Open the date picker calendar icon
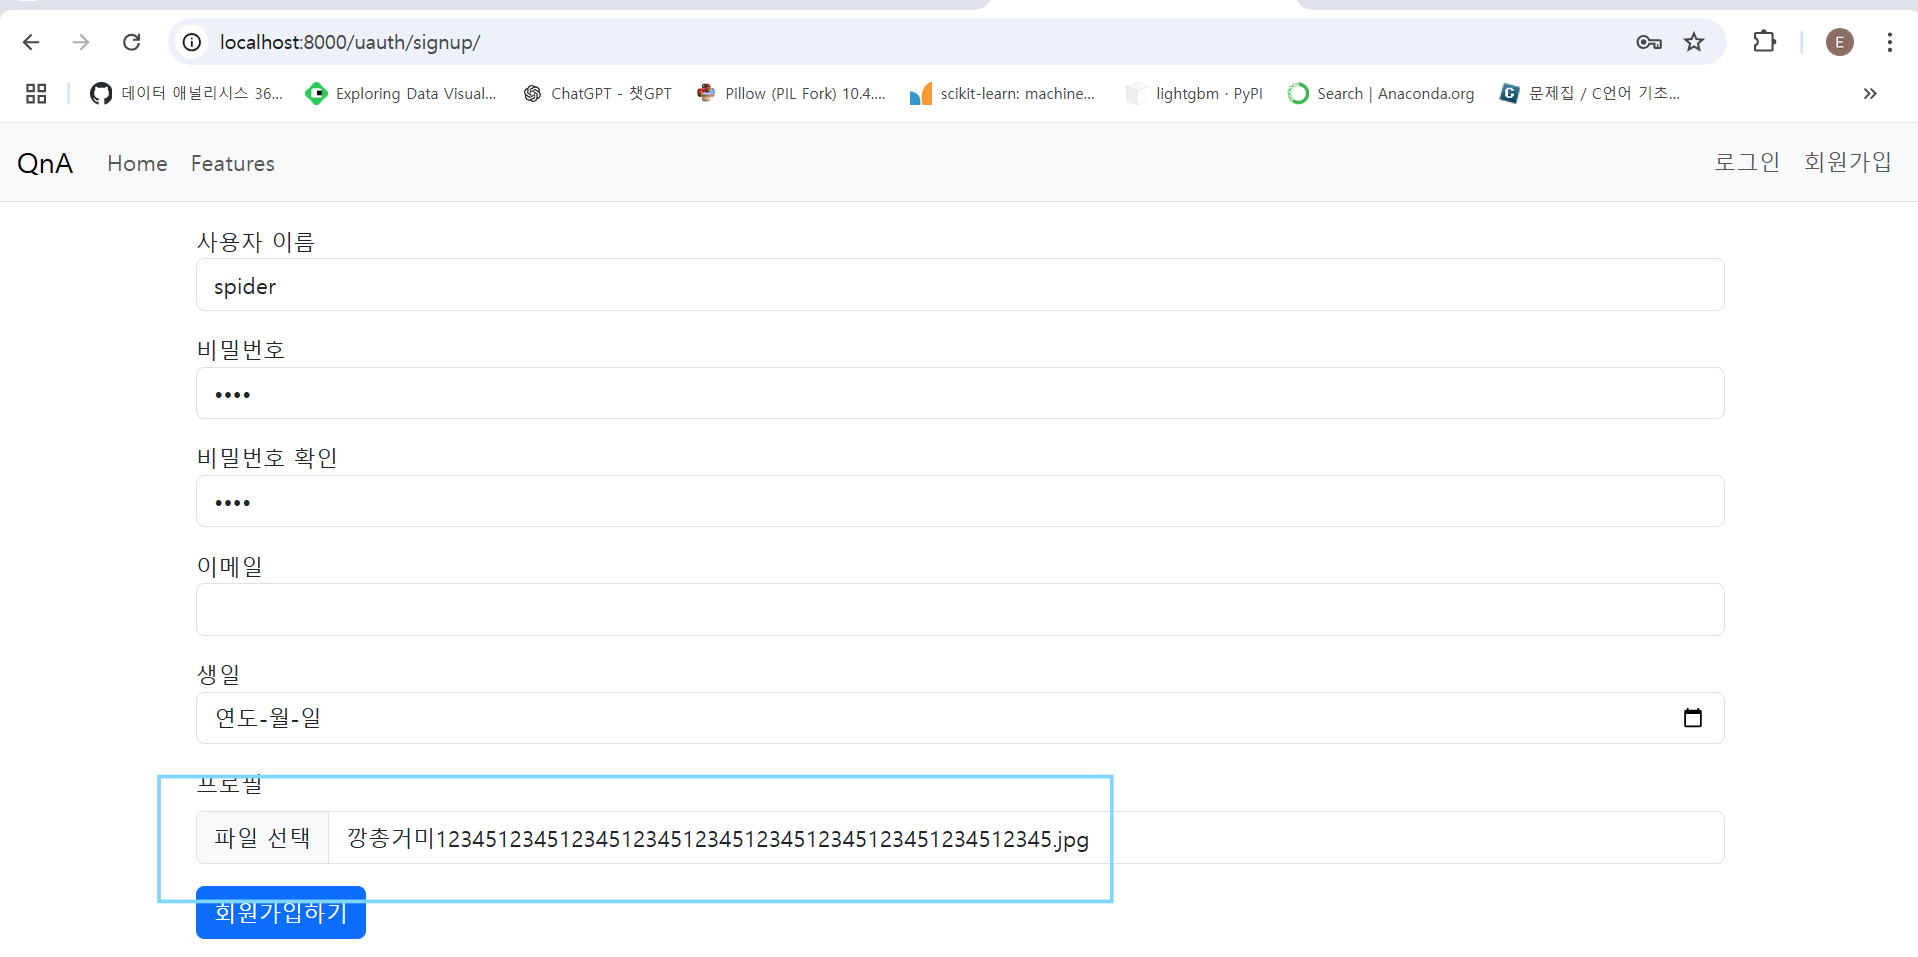The image size is (1918, 957). [1692, 718]
